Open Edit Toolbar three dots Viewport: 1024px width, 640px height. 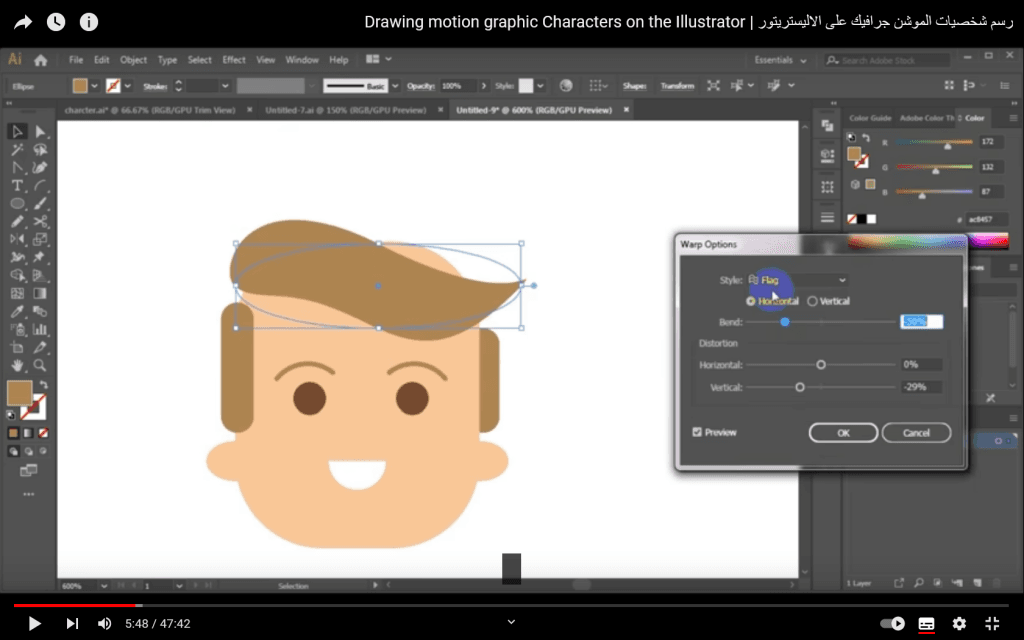(x=29, y=494)
